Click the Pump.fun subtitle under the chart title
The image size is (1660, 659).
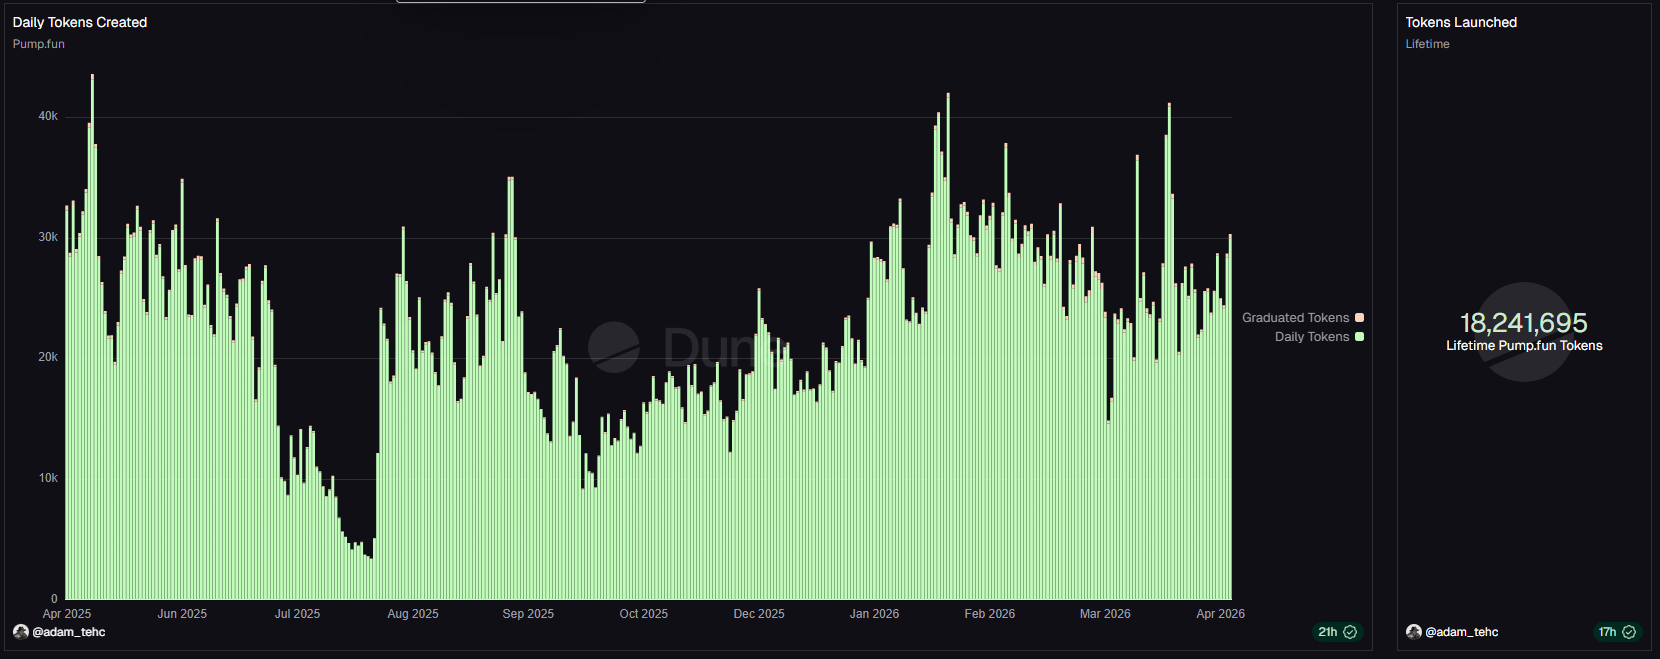(39, 44)
